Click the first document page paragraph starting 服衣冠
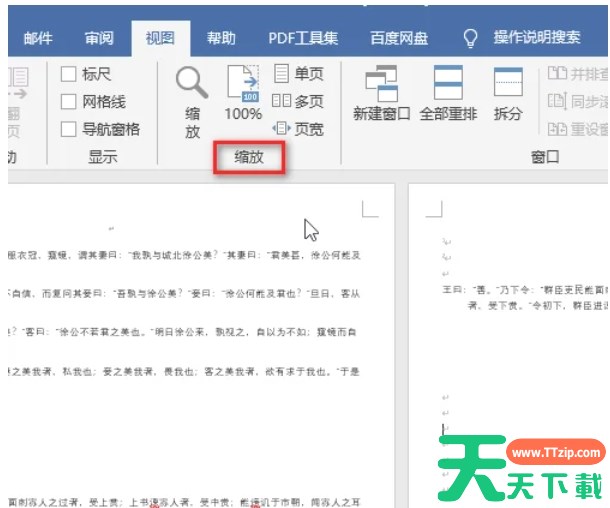The width and height of the screenshot is (610, 508). [184, 256]
